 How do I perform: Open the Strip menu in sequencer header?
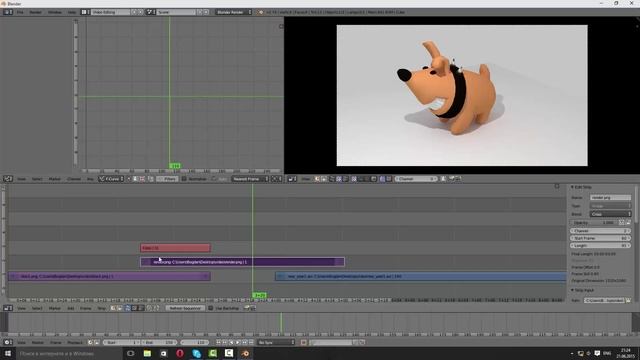pyautogui.click(x=102, y=308)
